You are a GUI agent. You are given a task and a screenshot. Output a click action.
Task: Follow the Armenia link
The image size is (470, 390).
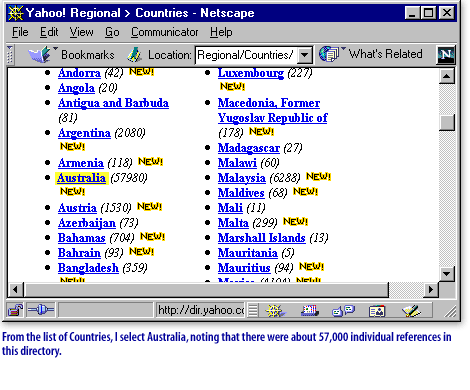[x=81, y=163]
